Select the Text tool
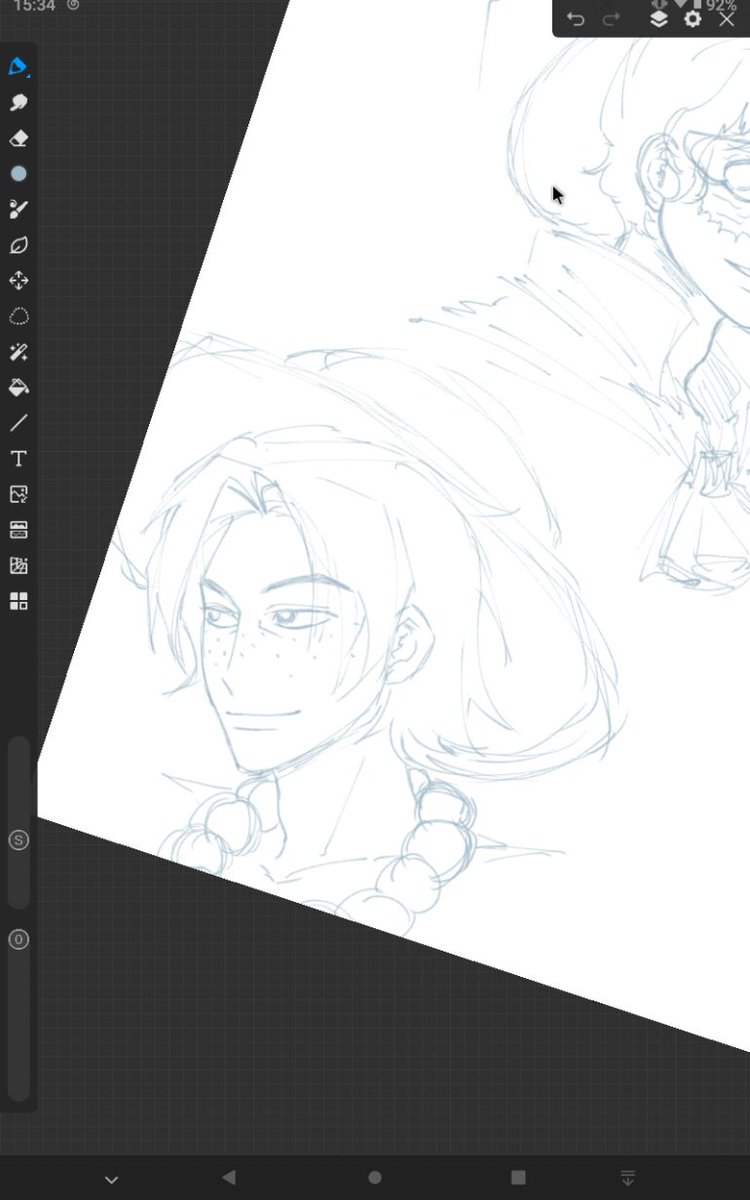The image size is (750, 1200). pyautogui.click(x=18, y=459)
